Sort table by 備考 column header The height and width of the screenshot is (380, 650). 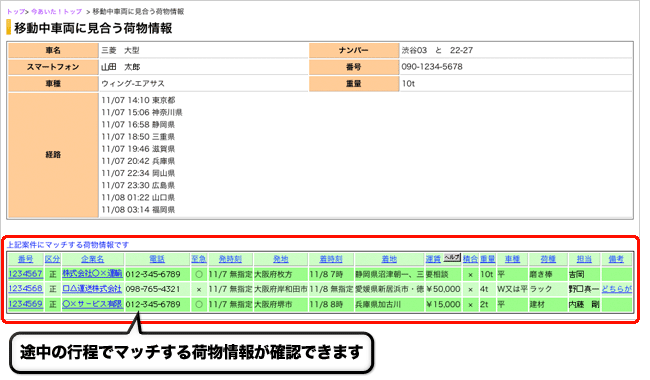[616, 259]
